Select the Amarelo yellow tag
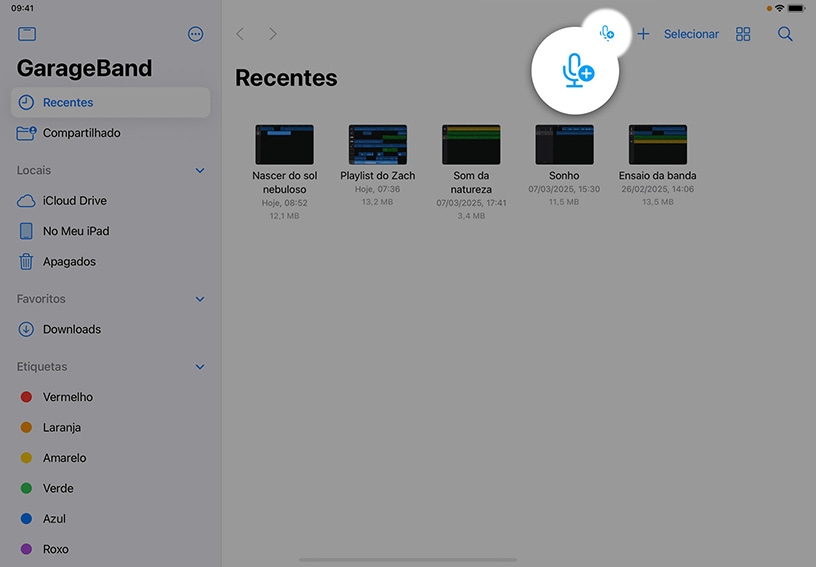This screenshot has width=816, height=567. coord(110,458)
